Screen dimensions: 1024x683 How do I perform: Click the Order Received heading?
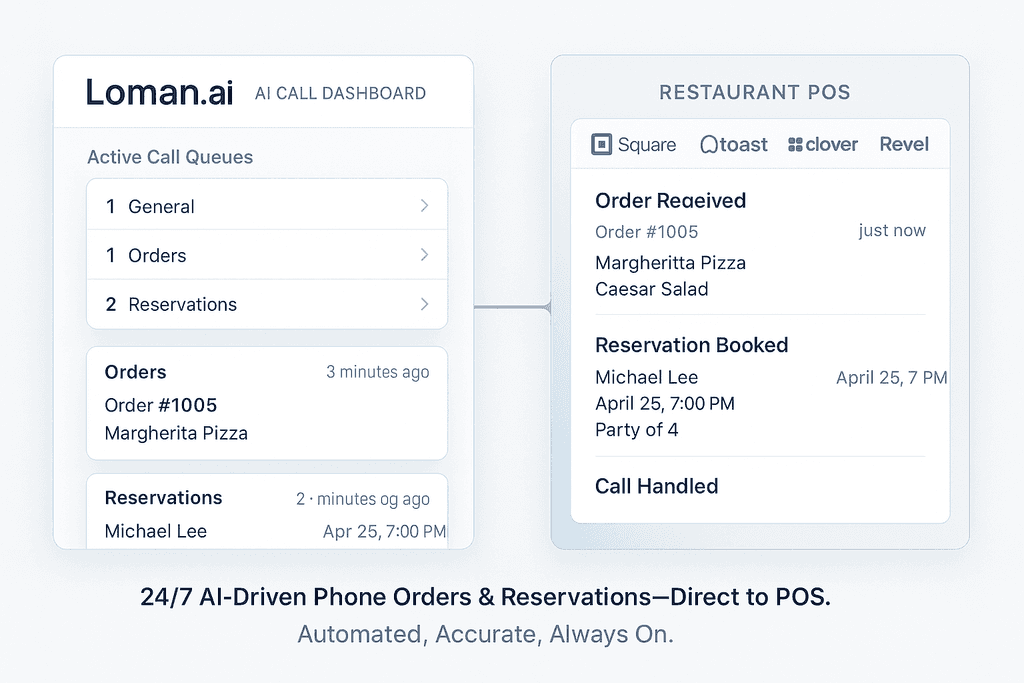(x=670, y=200)
